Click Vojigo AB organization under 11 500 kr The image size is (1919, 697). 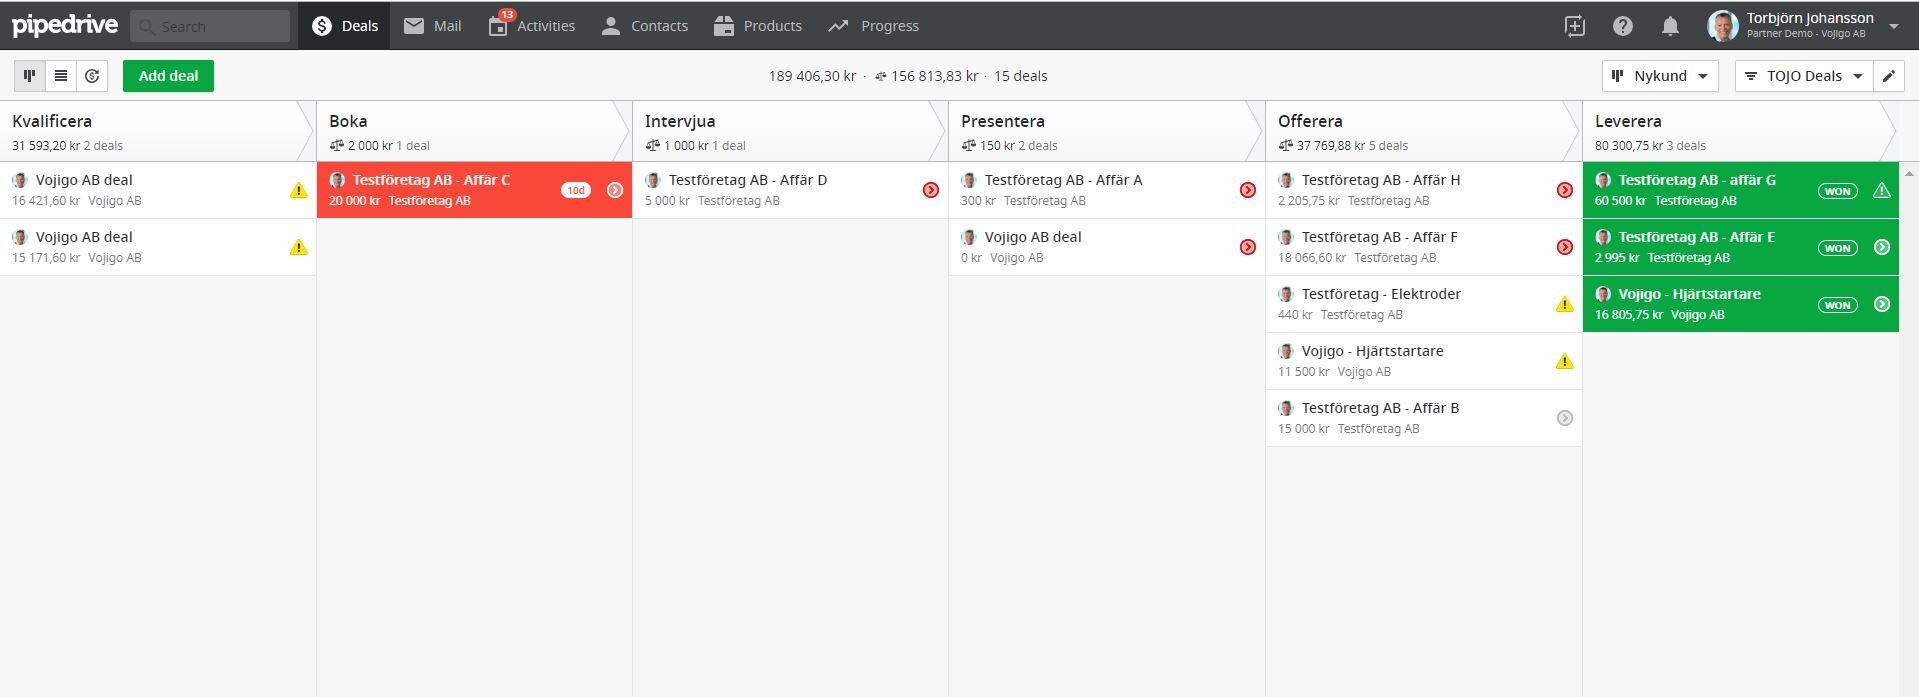(x=1364, y=372)
